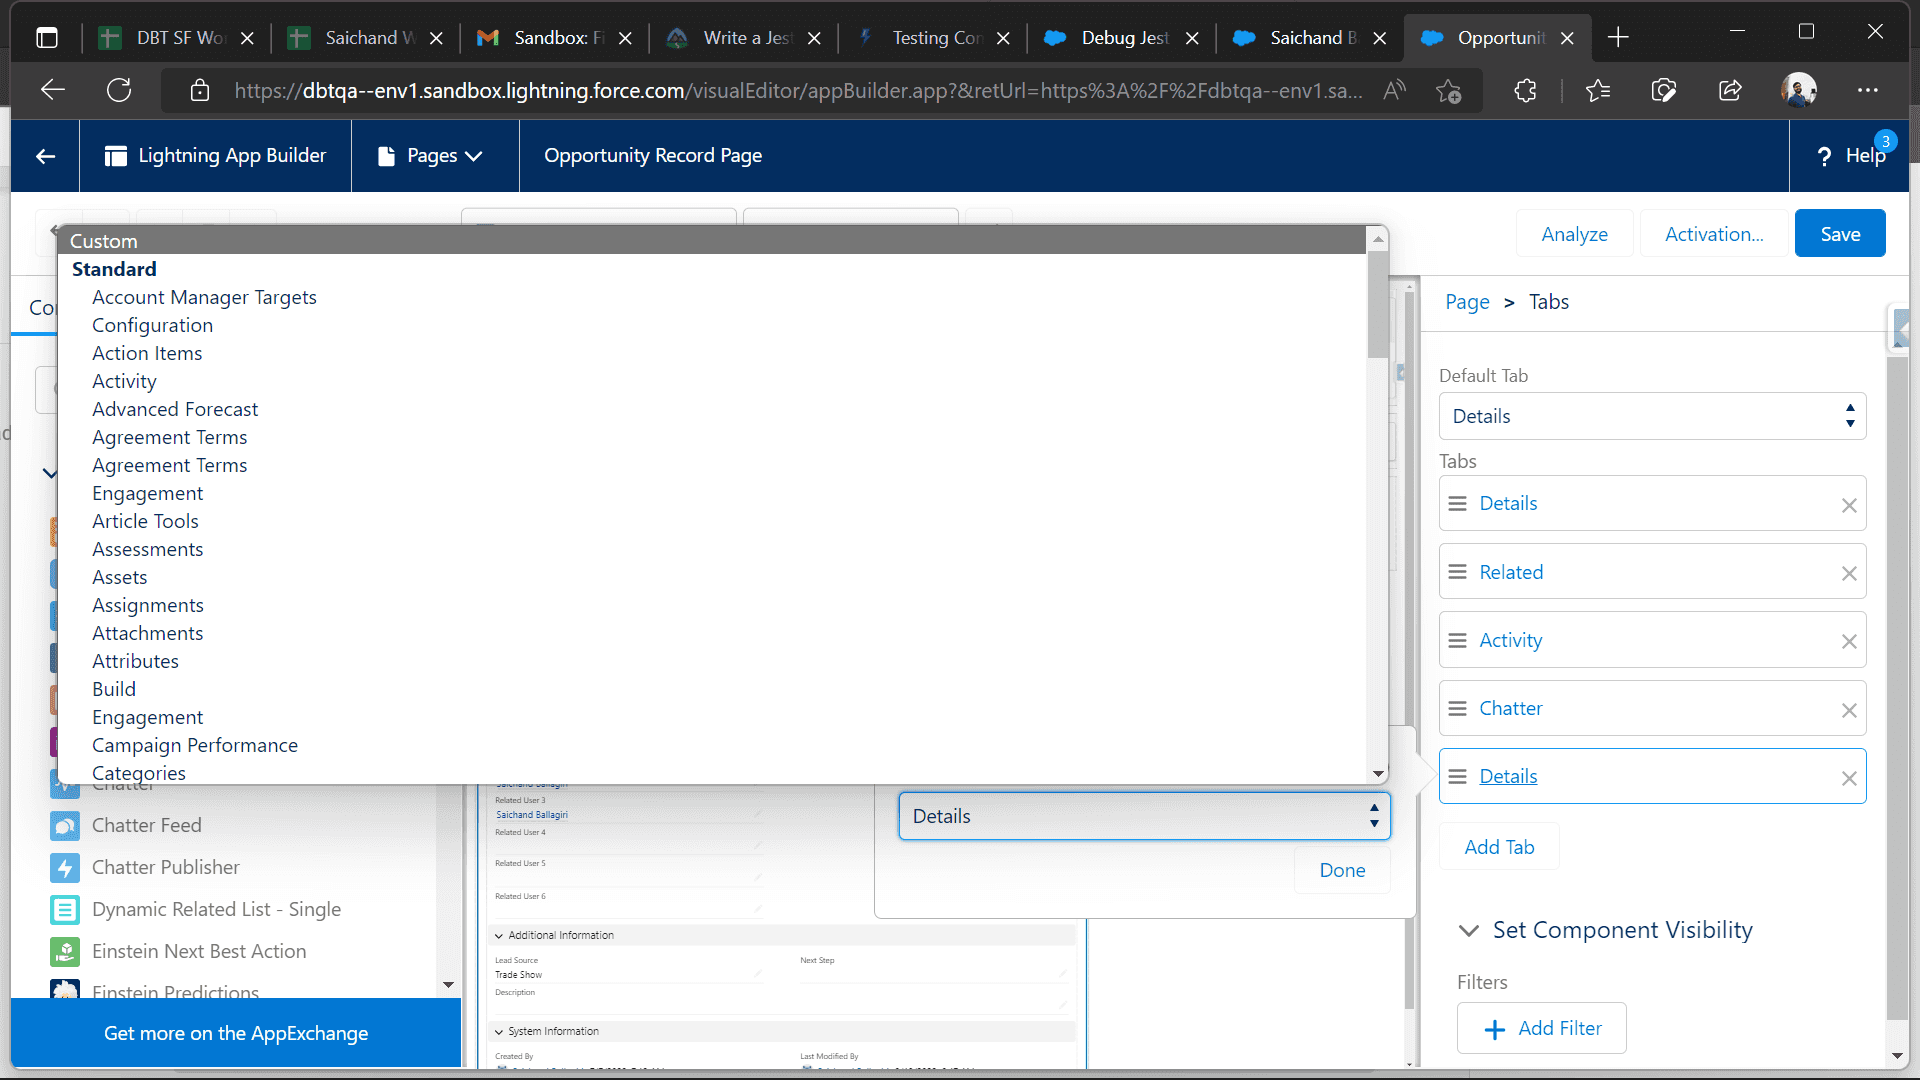The image size is (1920, 1080).
Task: Reload the current browser page
Action: point(119,90)
